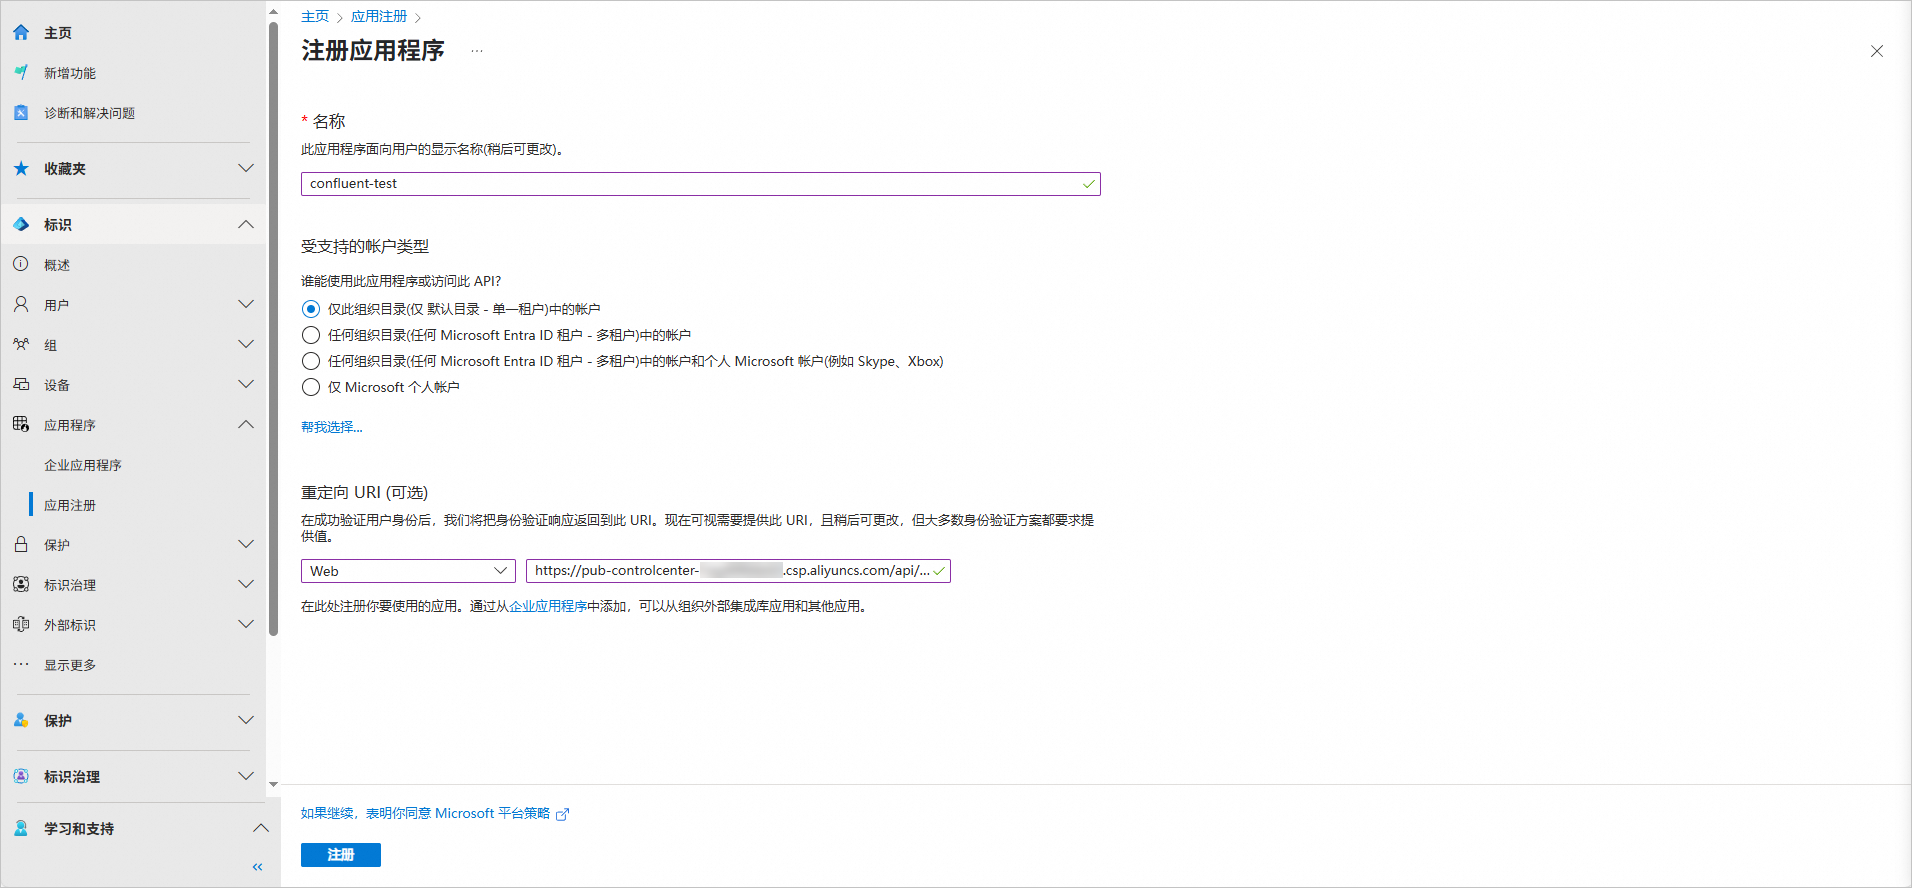Viewport: 1912px width, 888px height.
Task: Click 主页 breadcrumb link
Action: (x=315, y=16)
